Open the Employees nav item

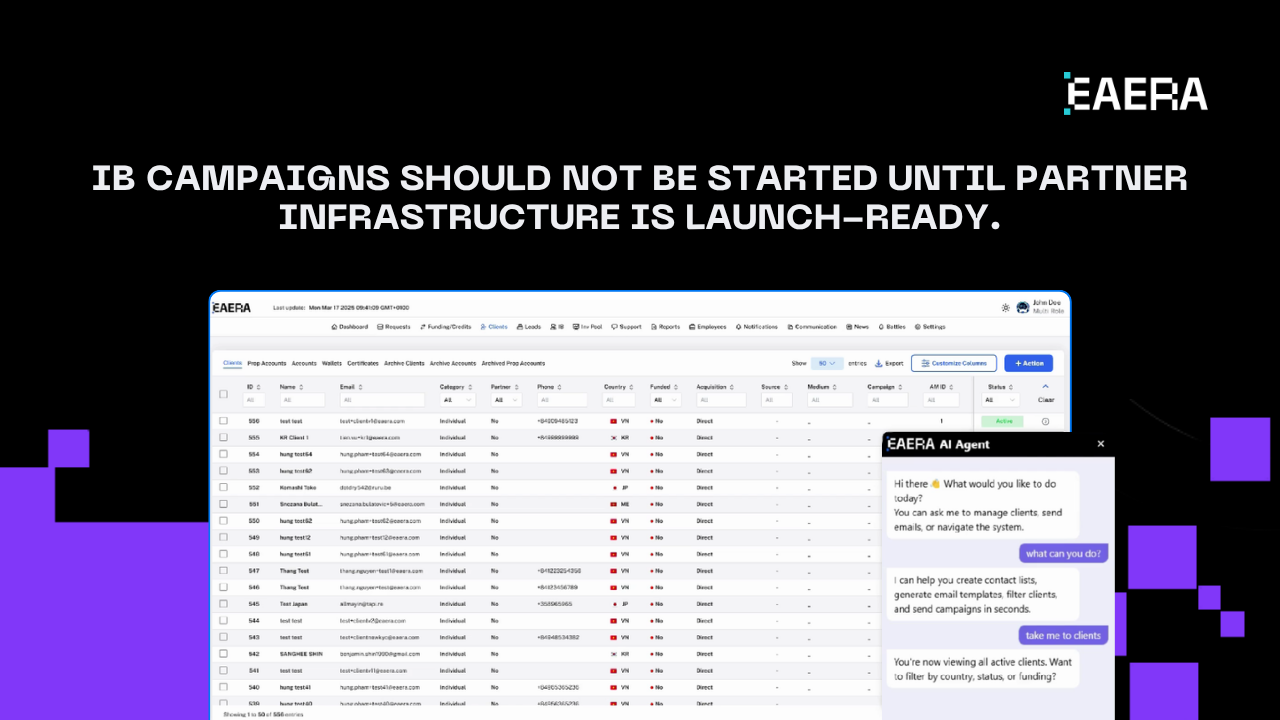click(x=708, y=327)
